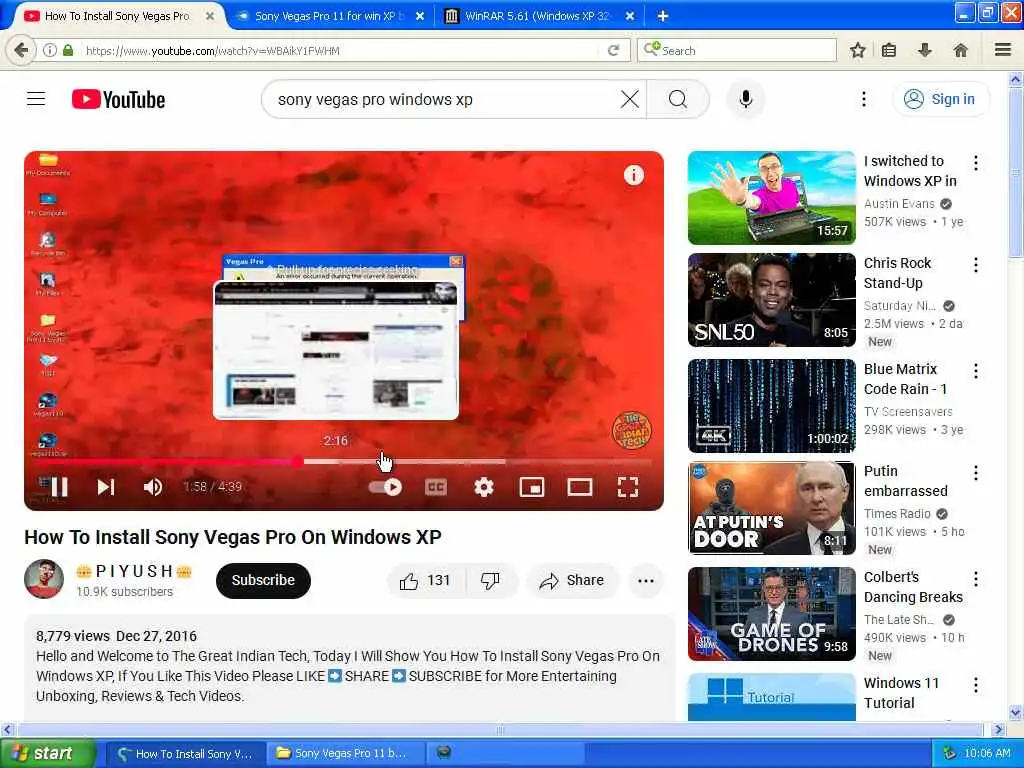This screenshot has height=768, width=1024.
Task: Show site information icon in address bar
Action: [x=50, y=50]
